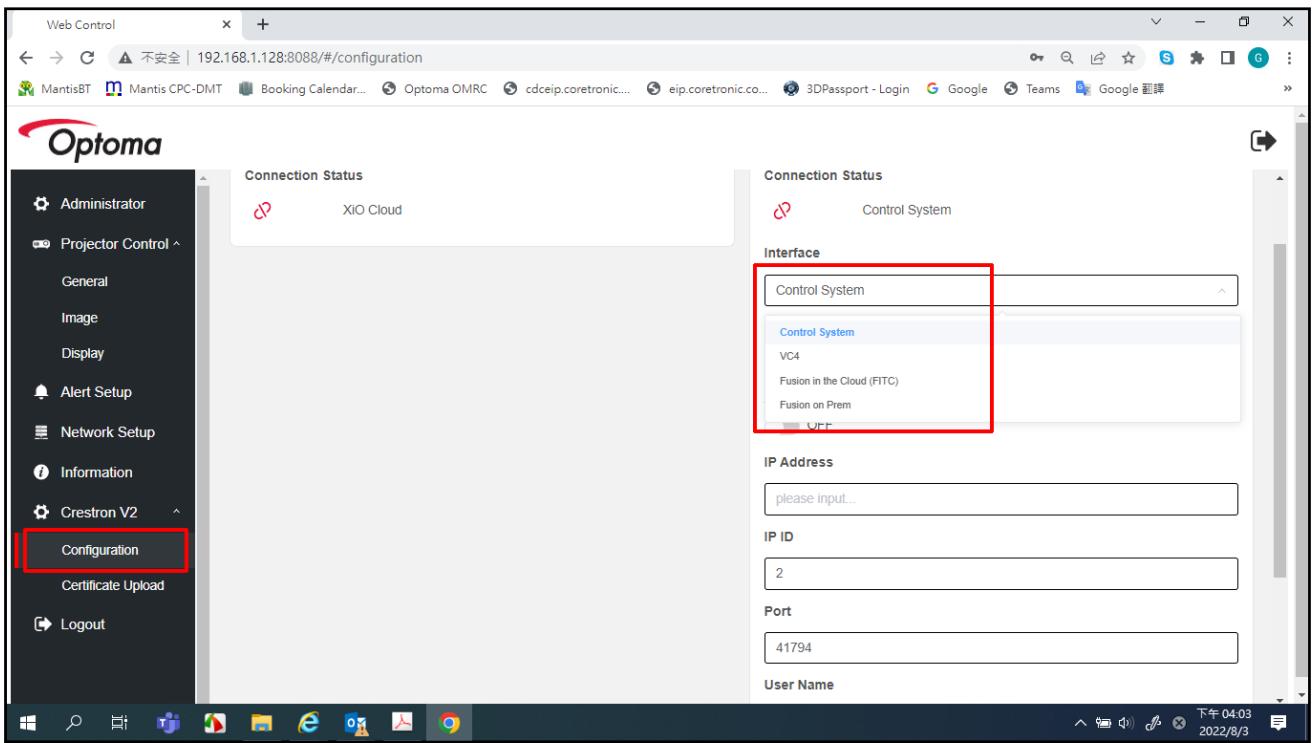Image resolution: width=1312 pixels, height=743 pixels.
Task: Choose Fusion on Prem option
Action: click(1002, 405)
